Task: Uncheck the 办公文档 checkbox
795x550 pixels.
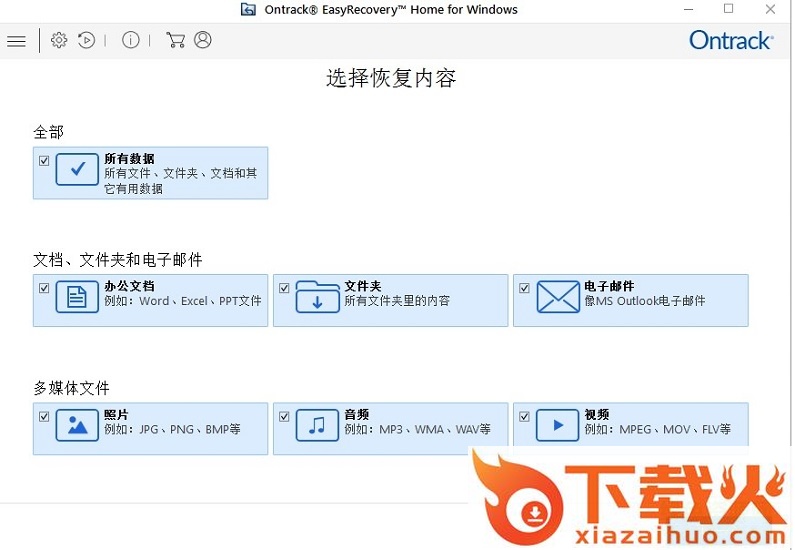Action: 44,288
